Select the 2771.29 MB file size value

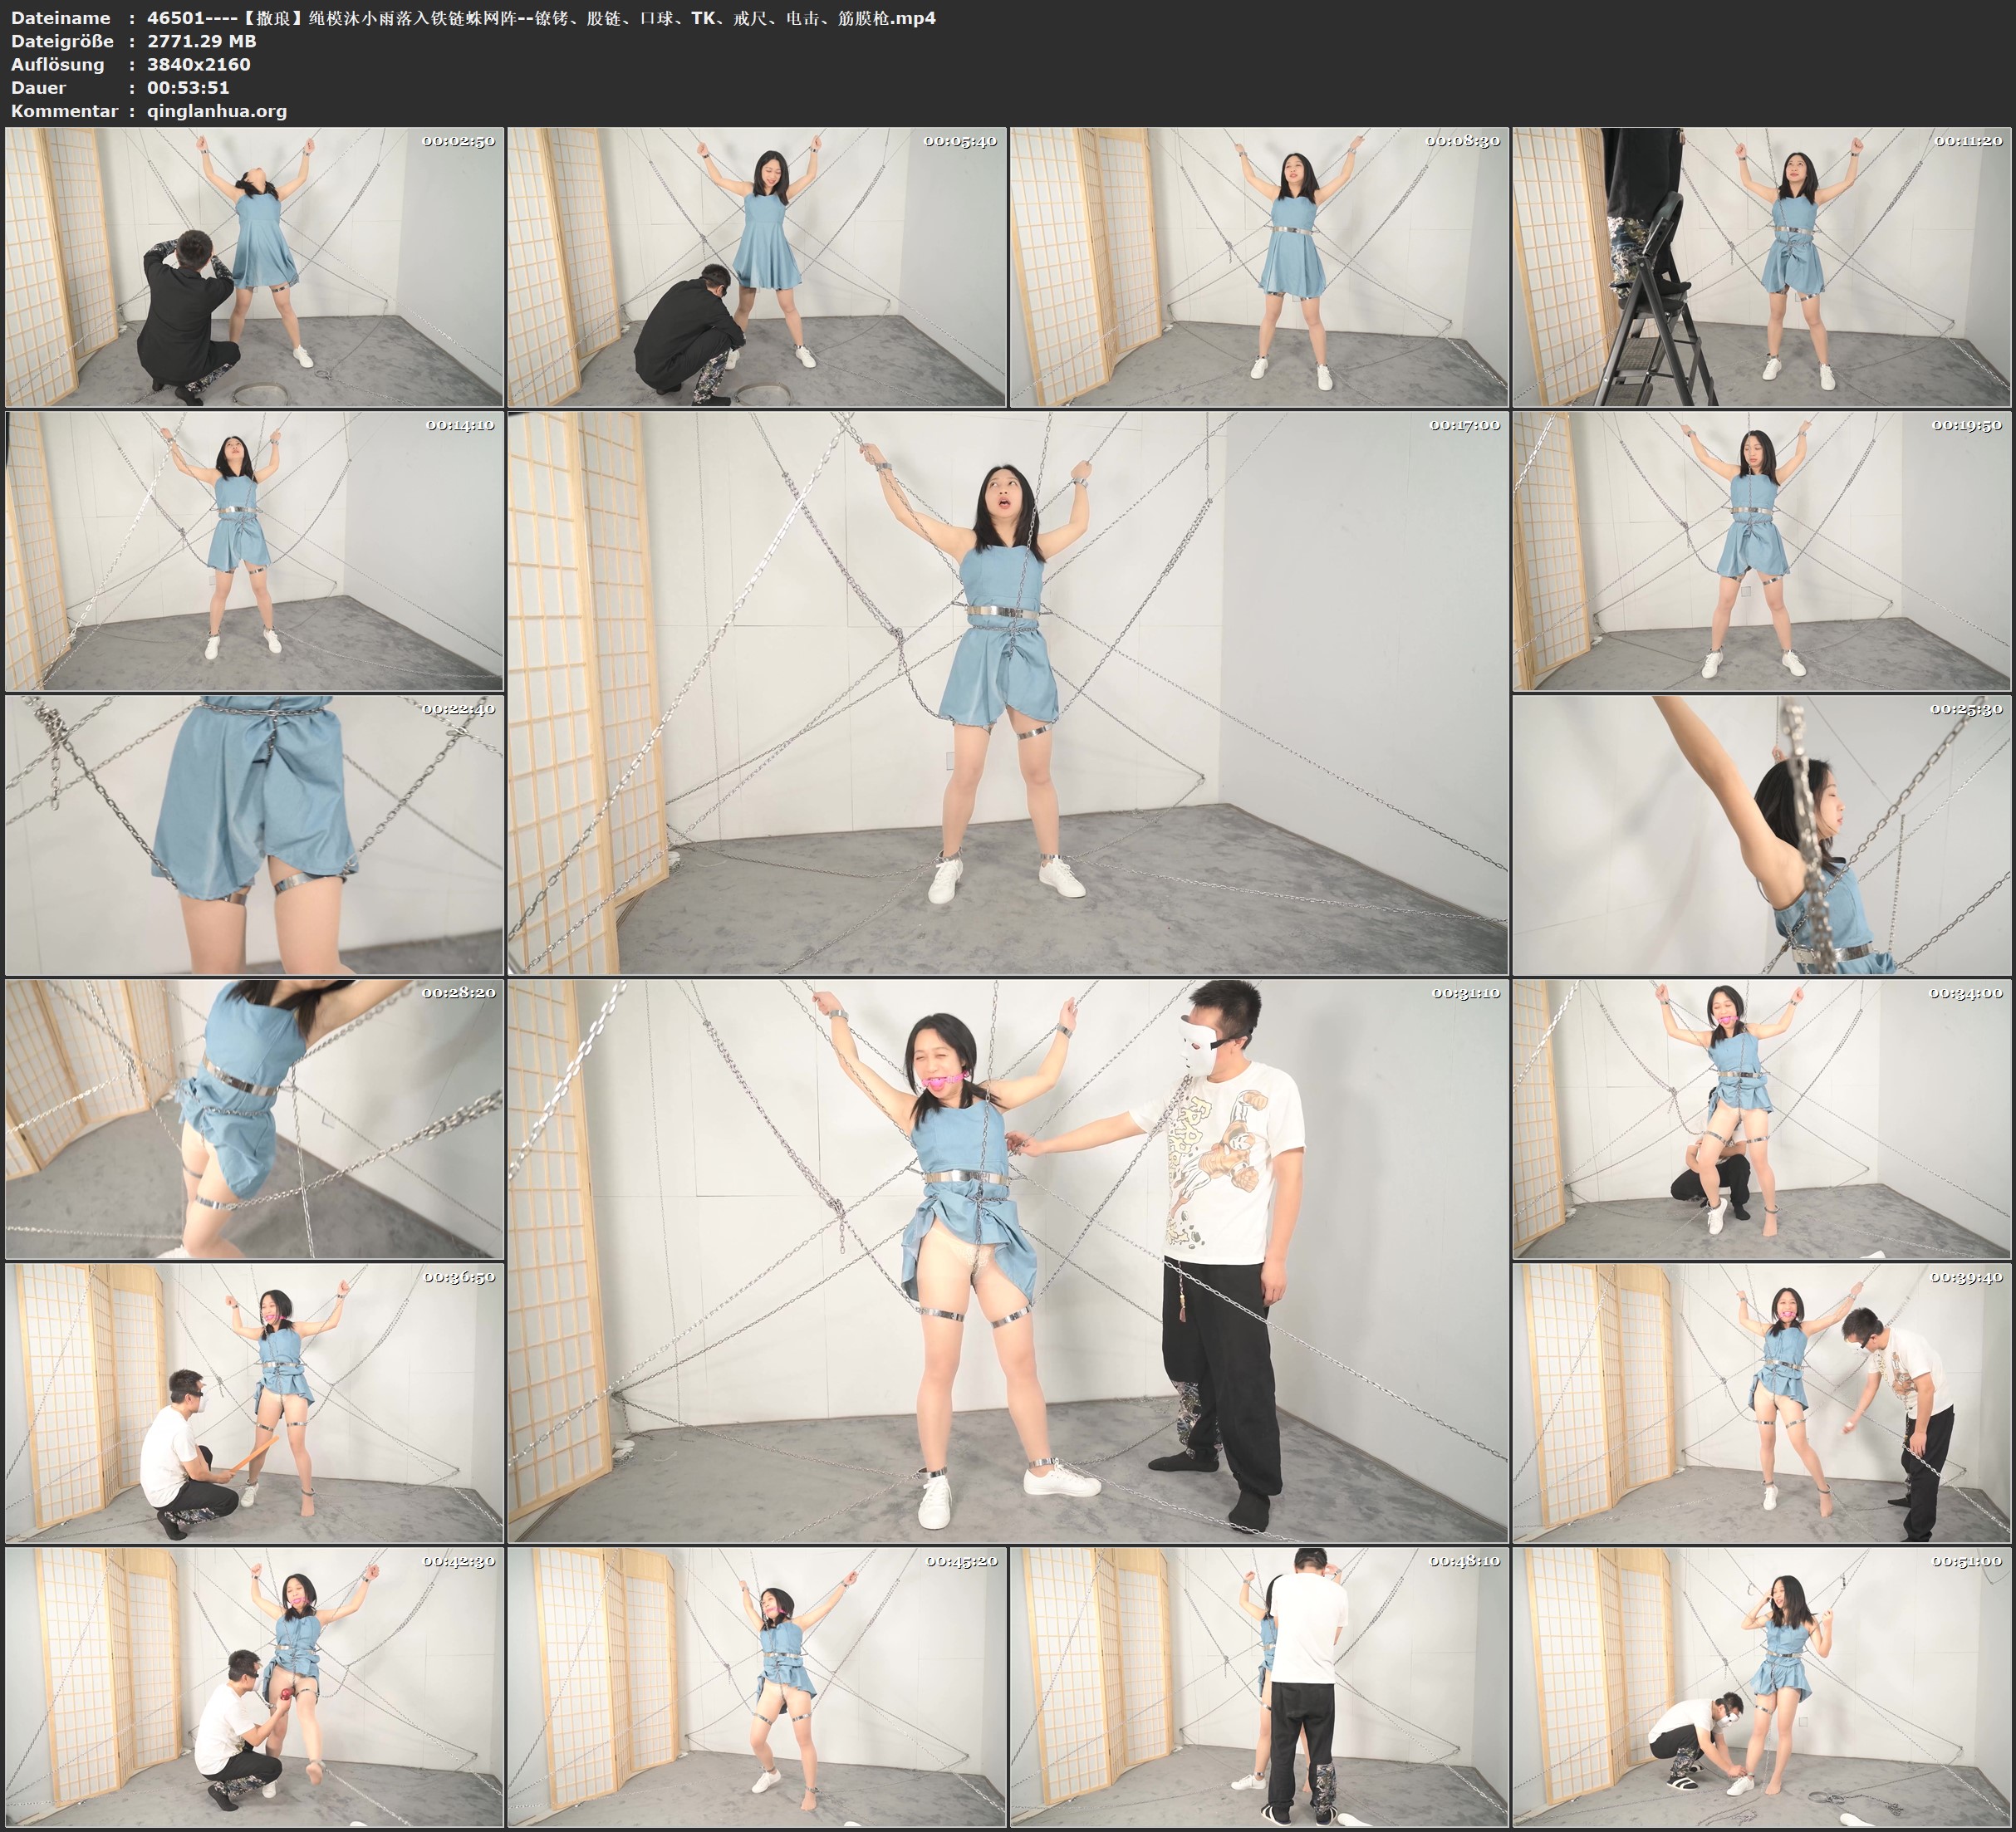(201, 41)
